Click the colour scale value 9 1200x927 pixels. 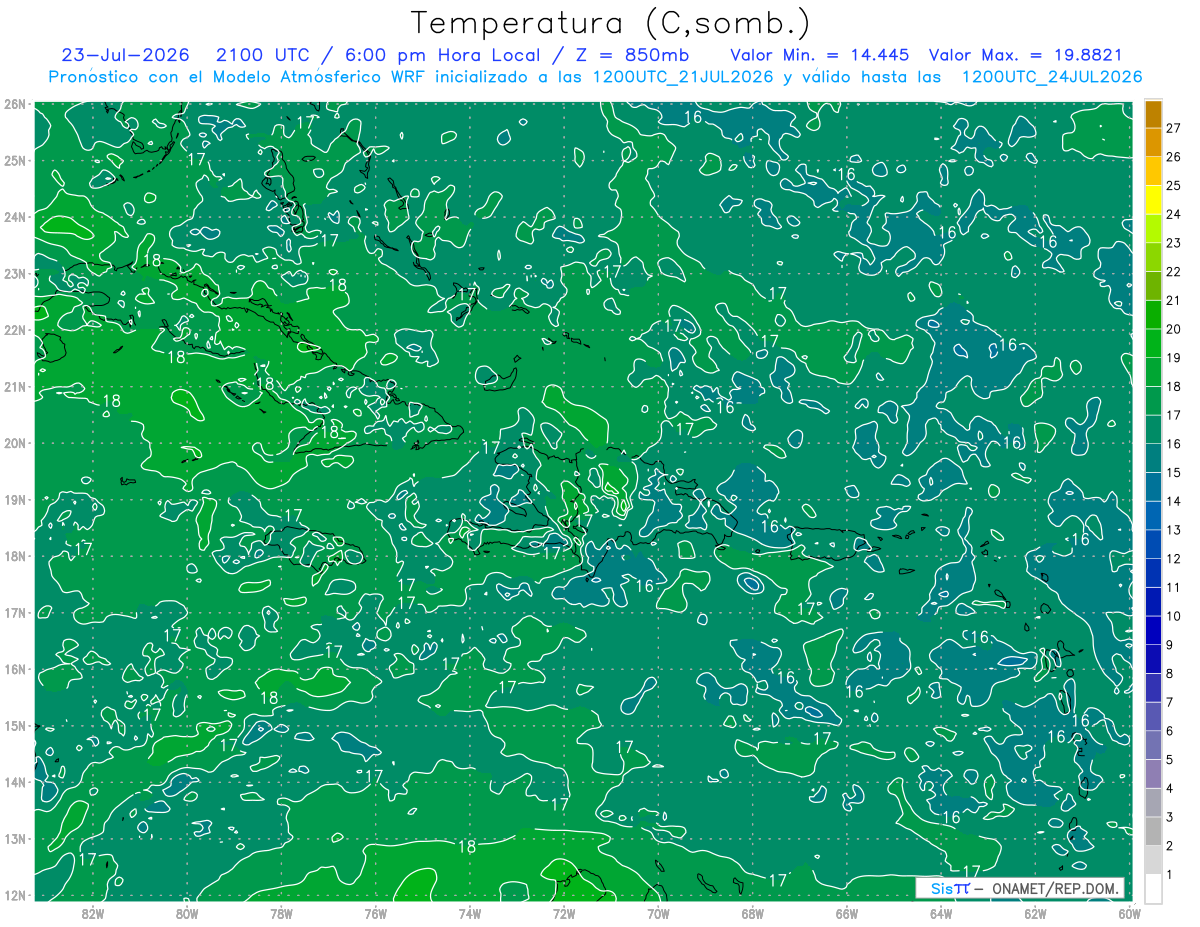pyautogui.click(x=1170, y=645)
